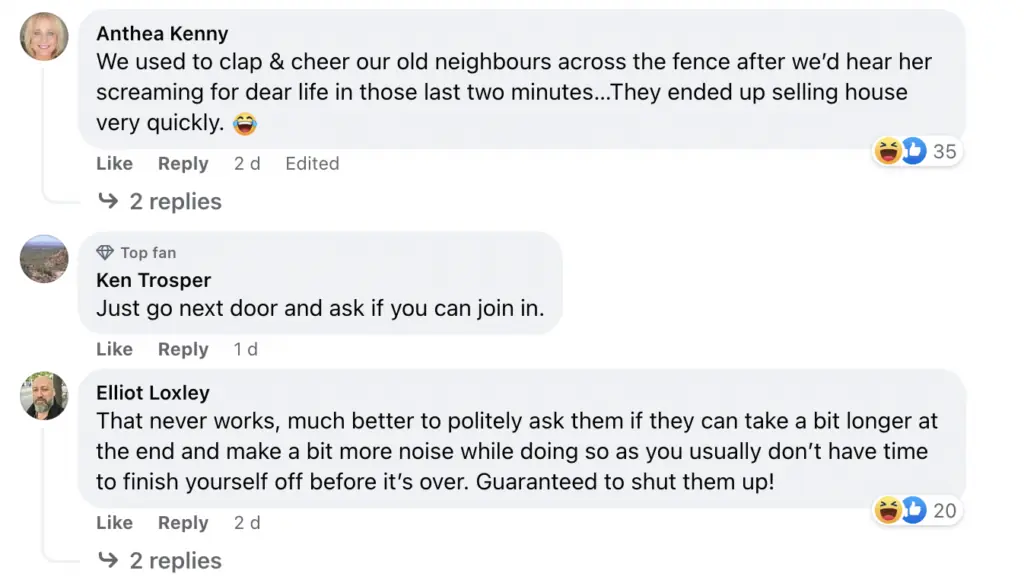Reply to Anthea Kenny's comment

(183, 164)
